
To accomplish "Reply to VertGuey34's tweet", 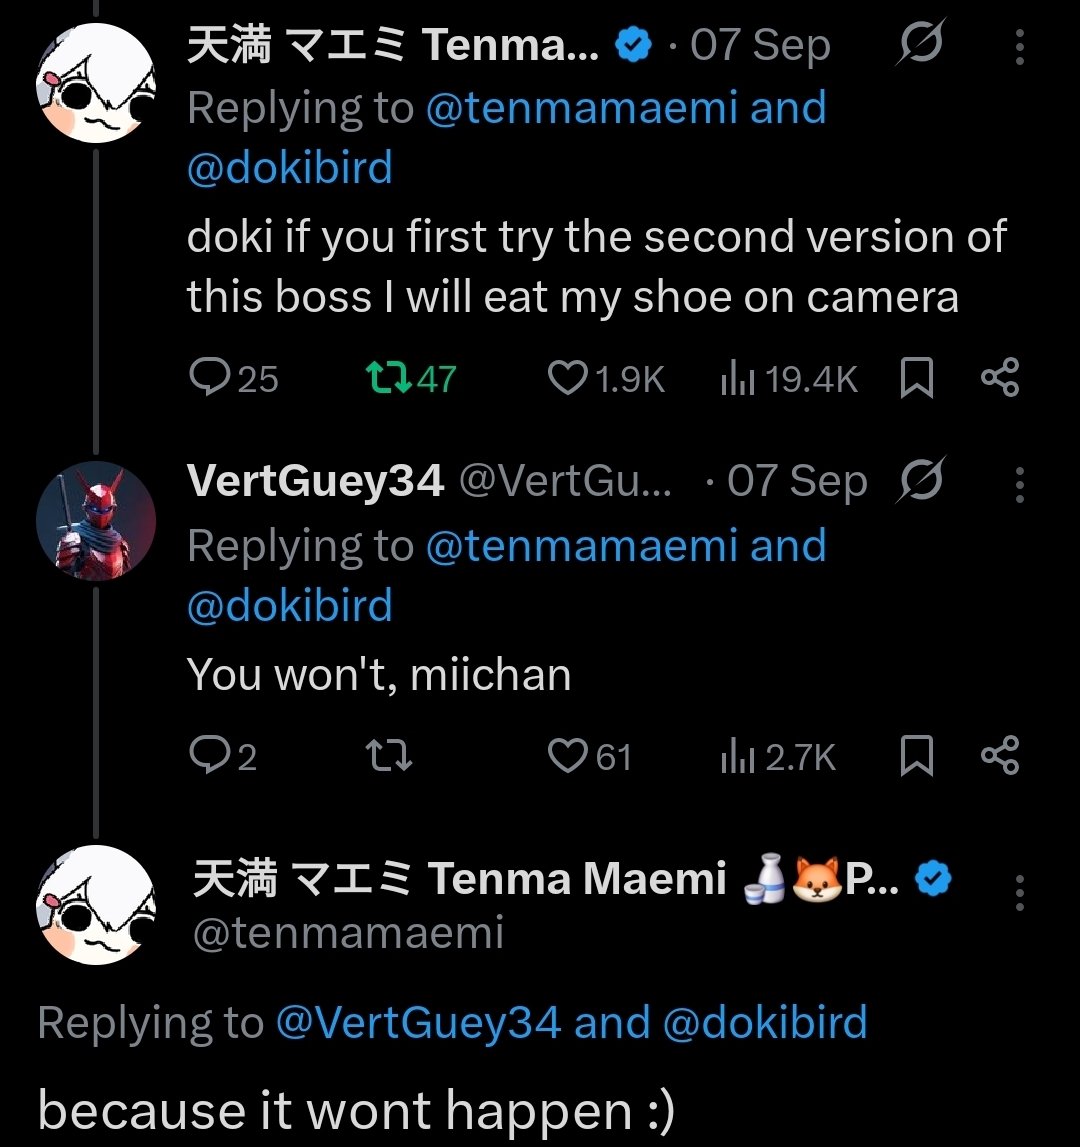I will pos(209,756).
